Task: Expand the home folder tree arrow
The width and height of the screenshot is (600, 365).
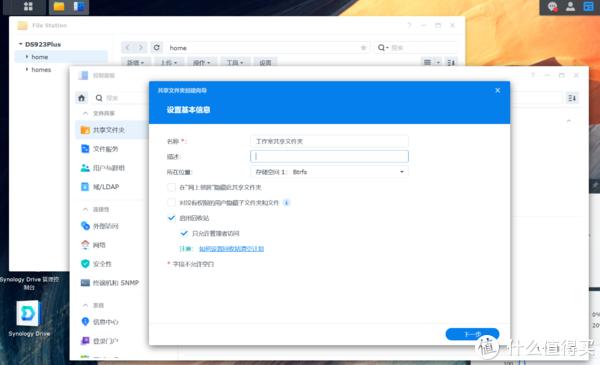Action: point(27,57)
